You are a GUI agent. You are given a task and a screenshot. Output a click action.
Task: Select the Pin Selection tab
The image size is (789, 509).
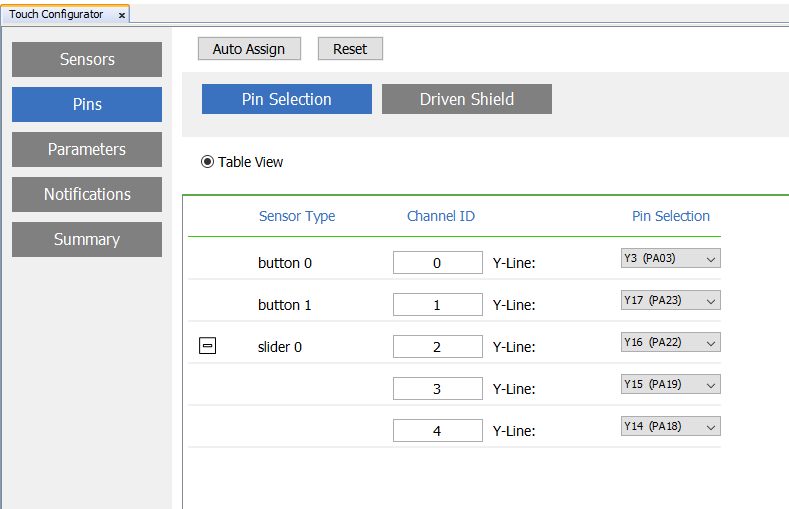[287, 99]
